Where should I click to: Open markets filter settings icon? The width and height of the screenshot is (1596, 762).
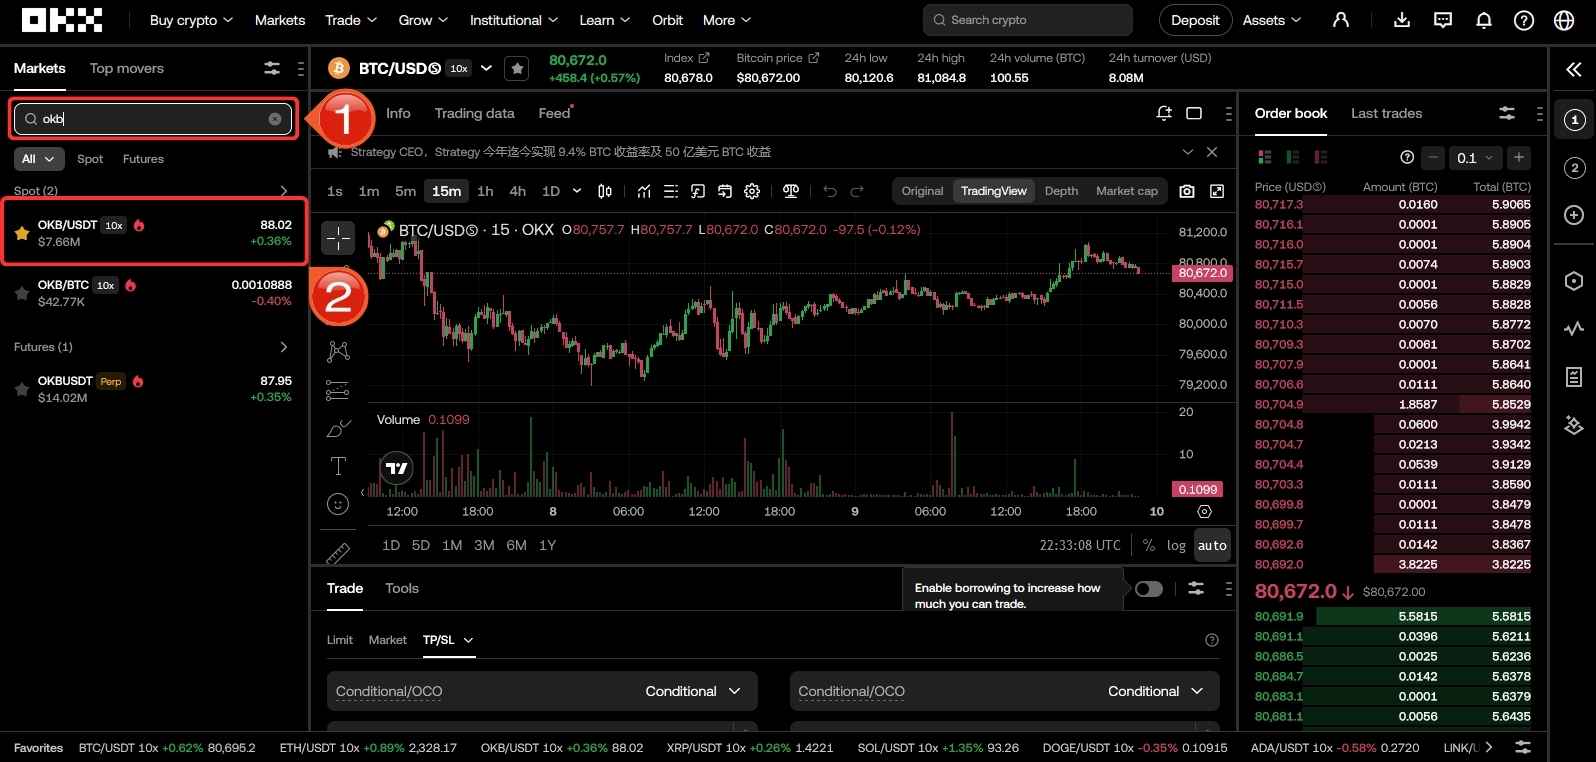tap(272, 68)
